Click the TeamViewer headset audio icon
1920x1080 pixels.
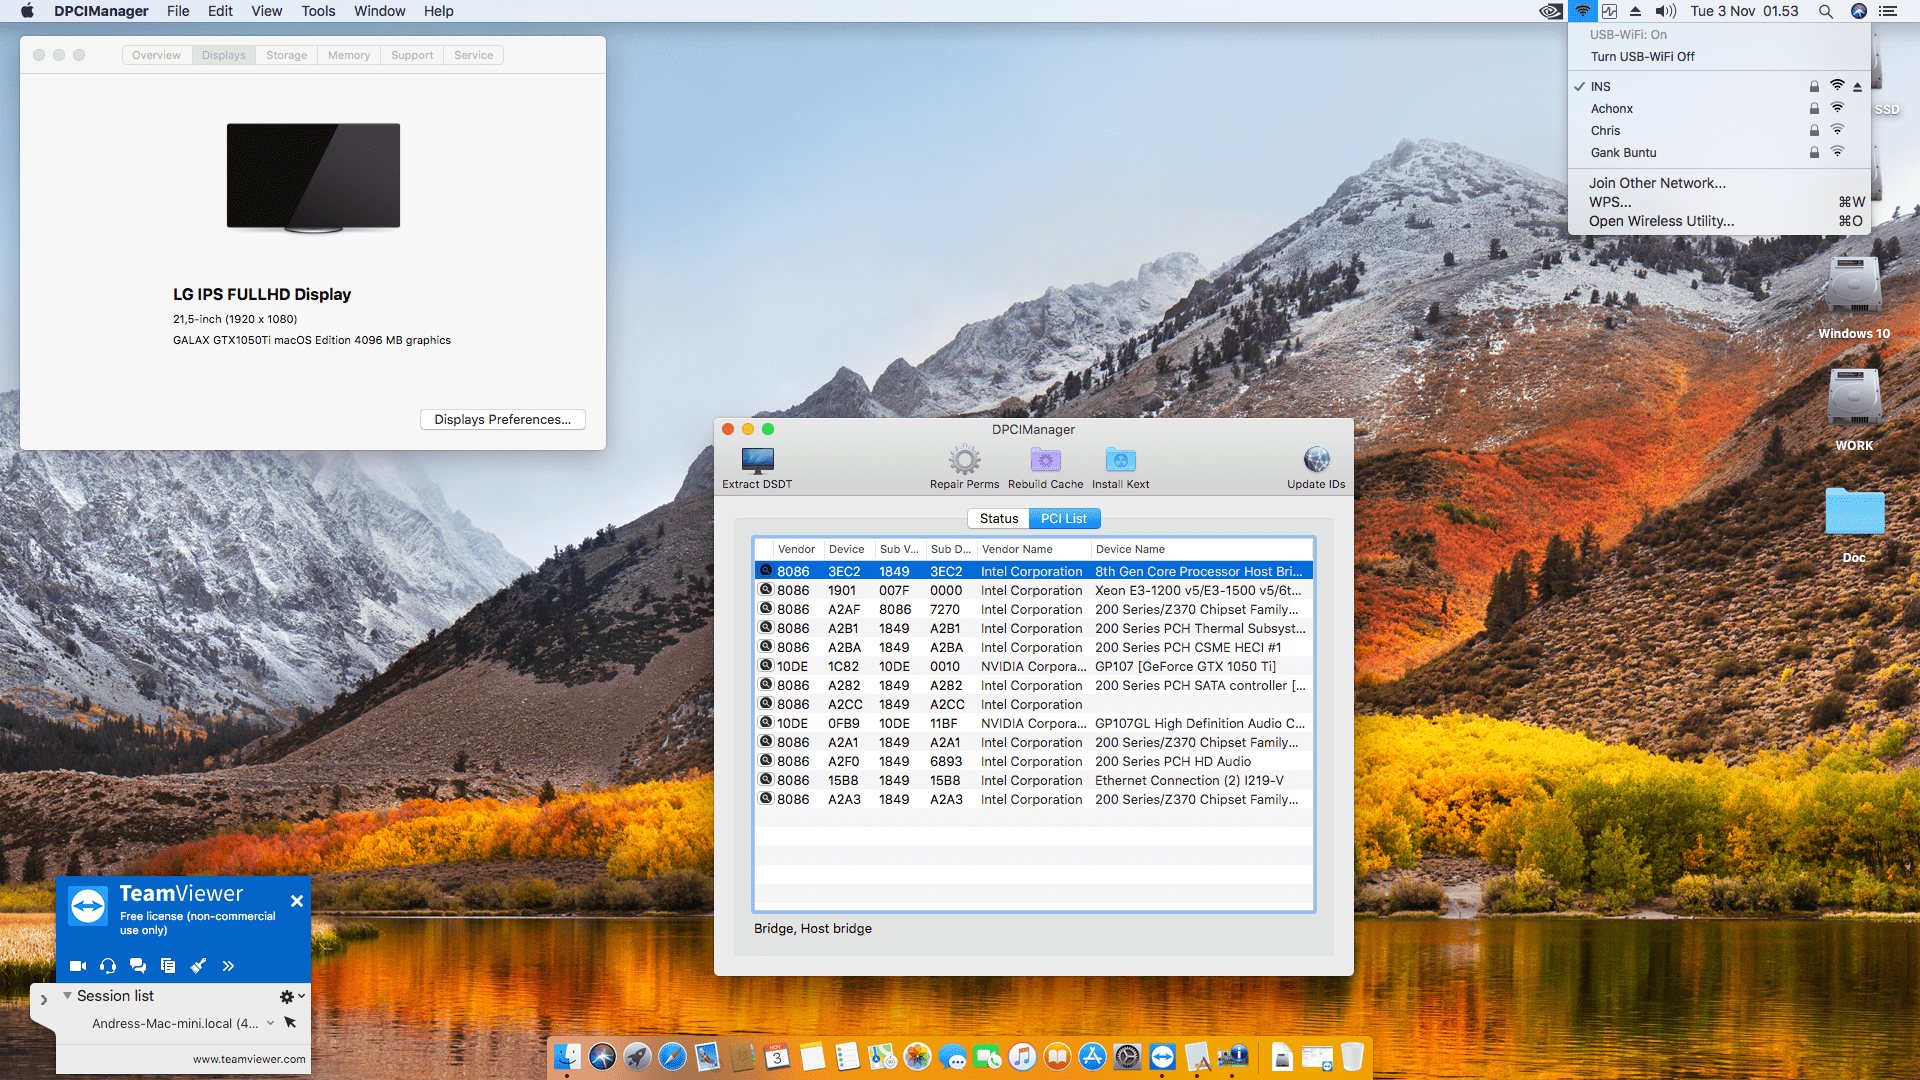108,966
